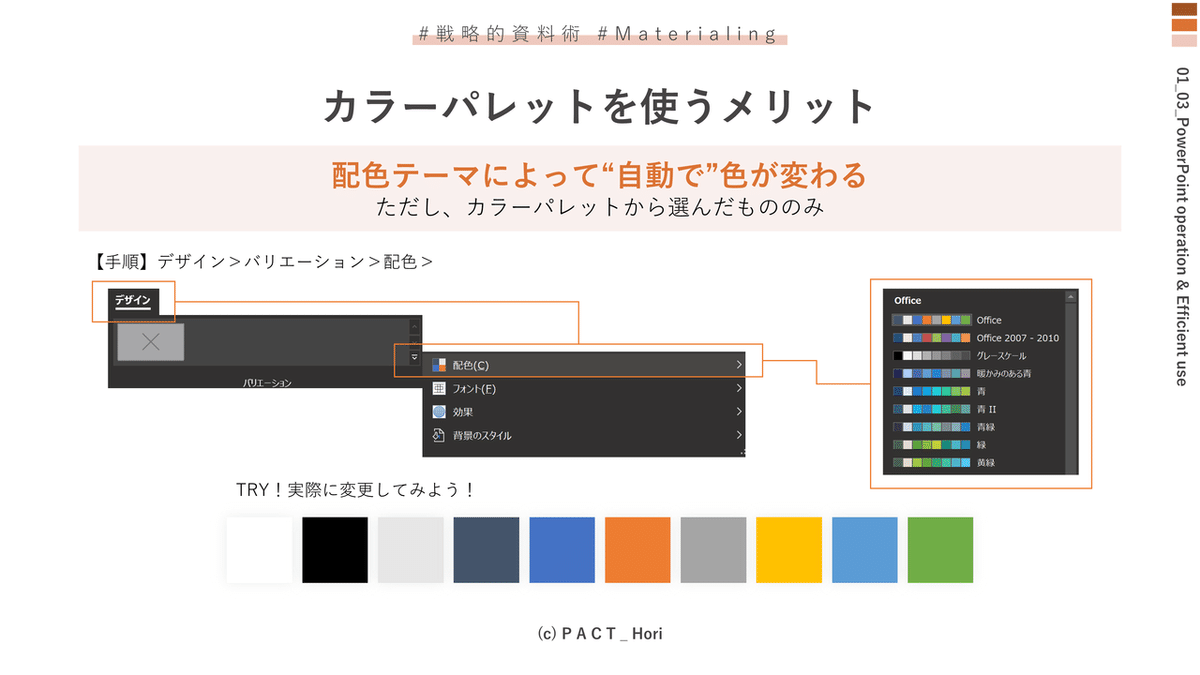This screenshot has height=675, width=1200.
Task: Click the light gray square beside black
Action: coord(410,550)
